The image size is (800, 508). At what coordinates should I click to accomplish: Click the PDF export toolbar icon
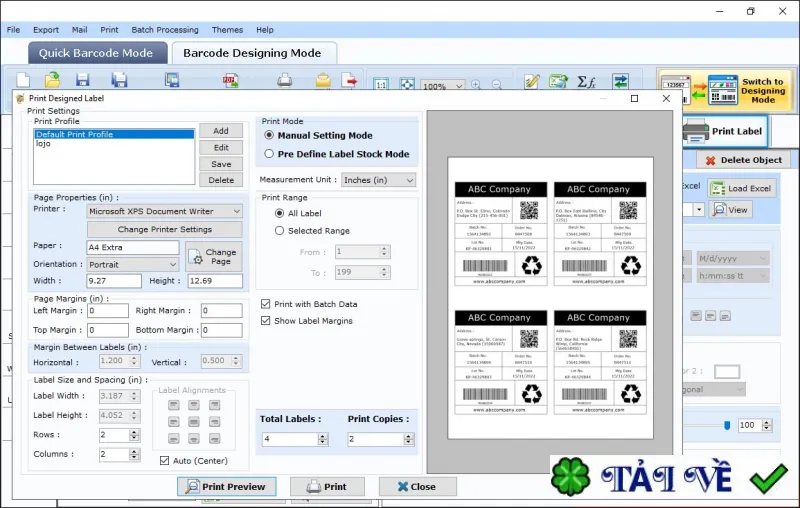[x=231, y=81]
